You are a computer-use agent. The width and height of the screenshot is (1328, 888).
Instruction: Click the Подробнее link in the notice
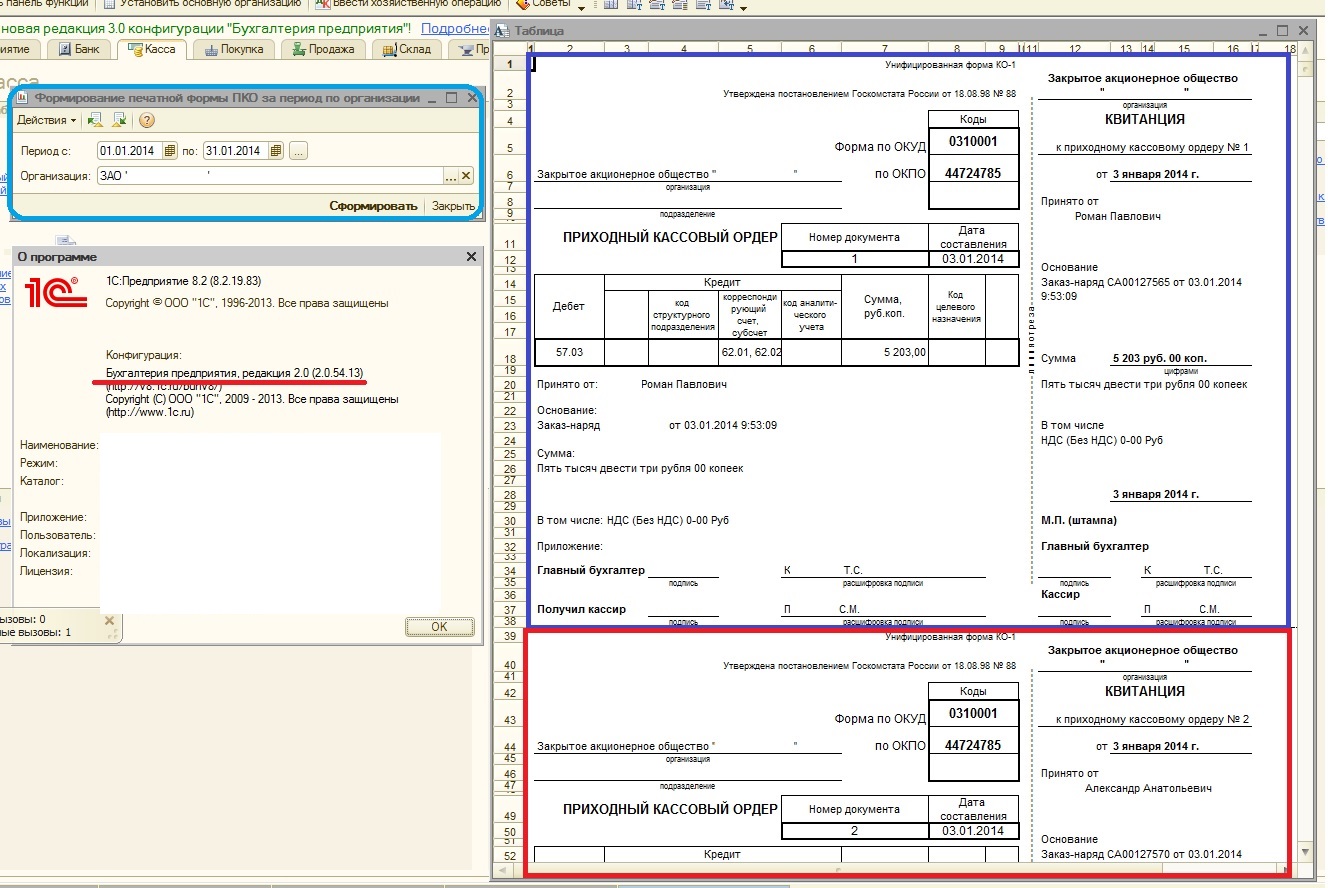[455, 28]
